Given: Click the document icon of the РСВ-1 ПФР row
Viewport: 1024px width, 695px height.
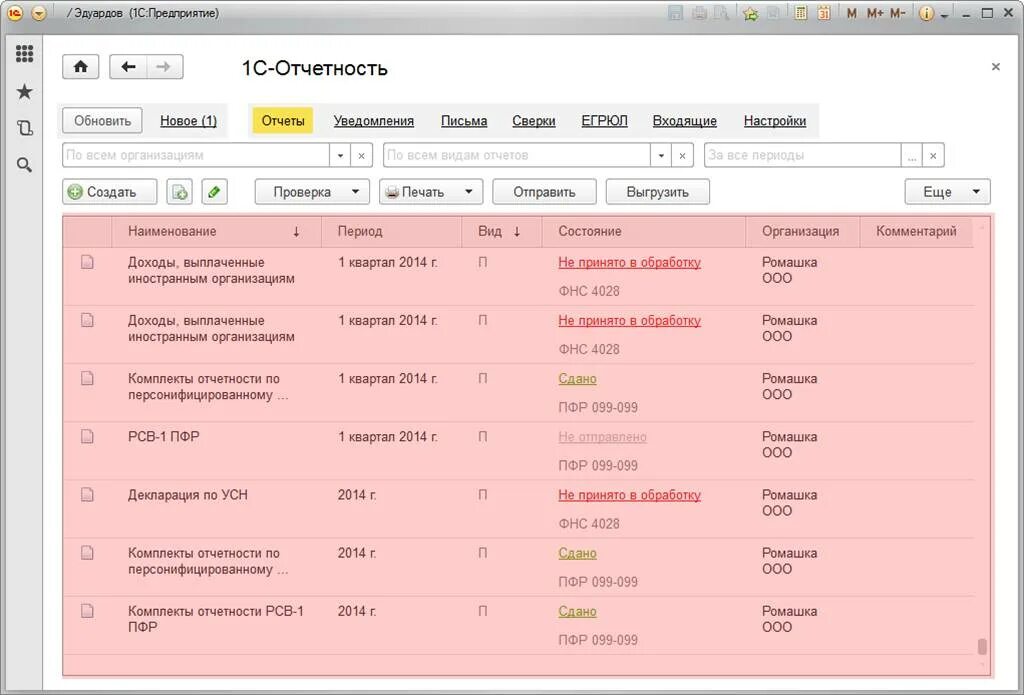Looking at the screenshot, I should 87,436.
